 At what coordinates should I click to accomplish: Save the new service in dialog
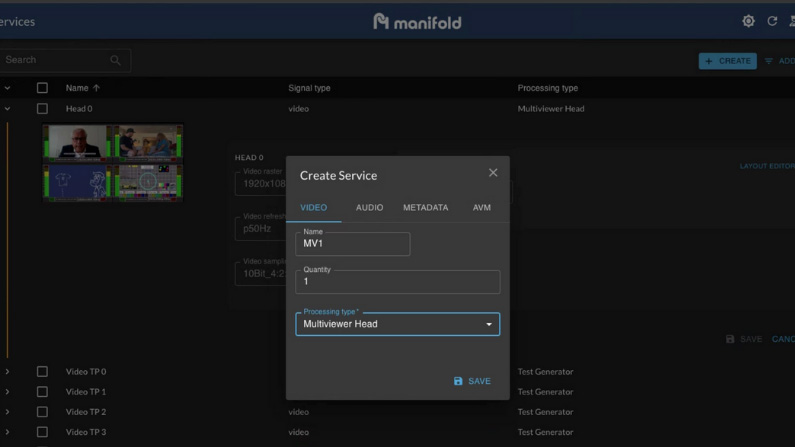[x=472, y=381]
